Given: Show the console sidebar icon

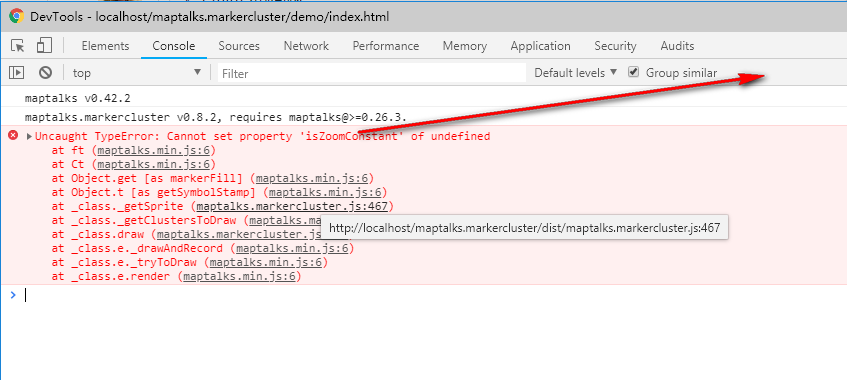Looking at the screenshot, I should [x=17, y=72].
